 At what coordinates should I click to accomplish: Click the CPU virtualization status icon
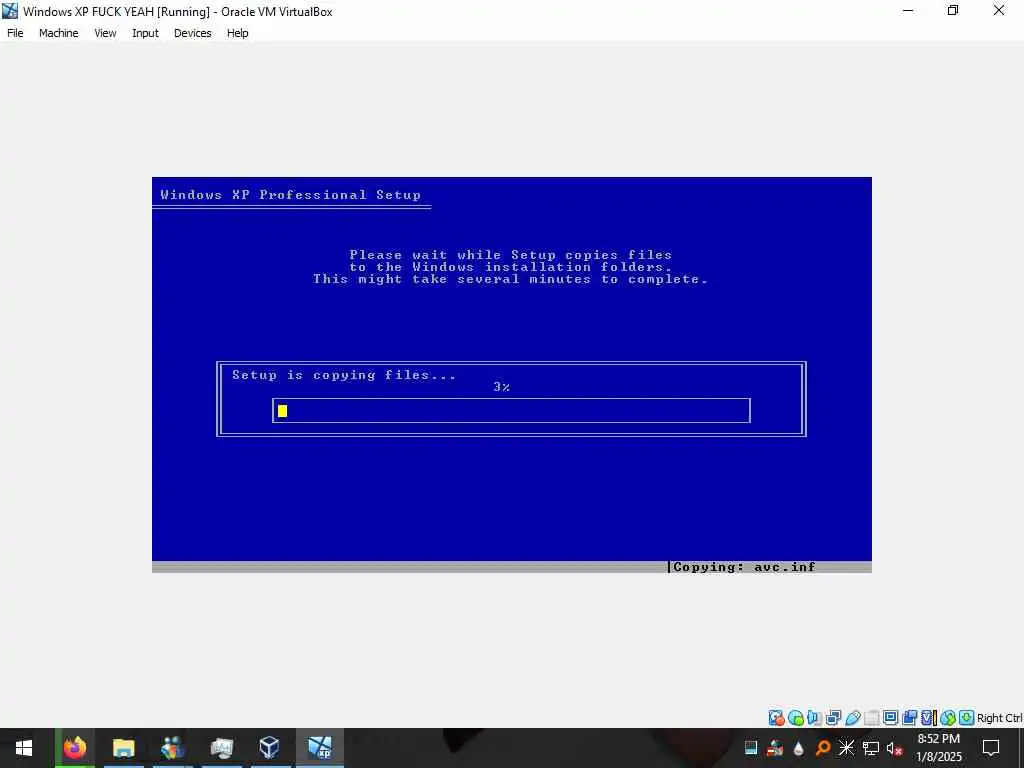928,718
